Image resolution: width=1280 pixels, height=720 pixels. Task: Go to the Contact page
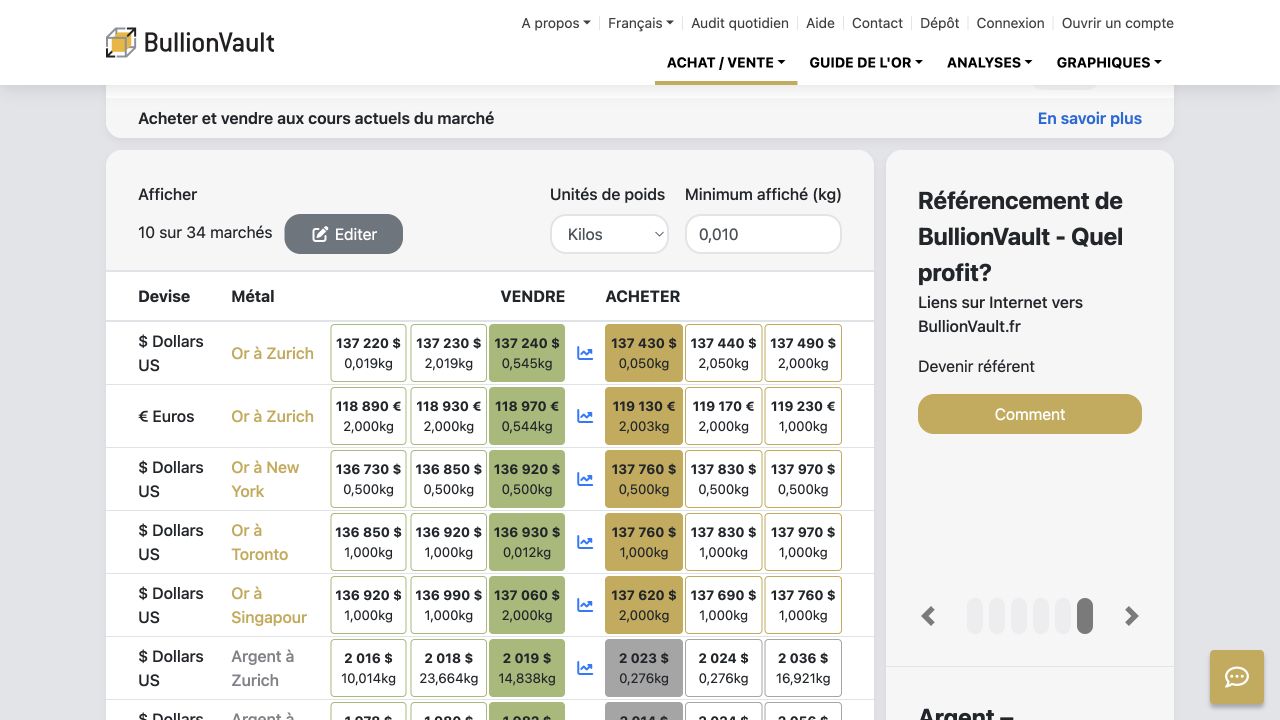[x=877, y=23]
